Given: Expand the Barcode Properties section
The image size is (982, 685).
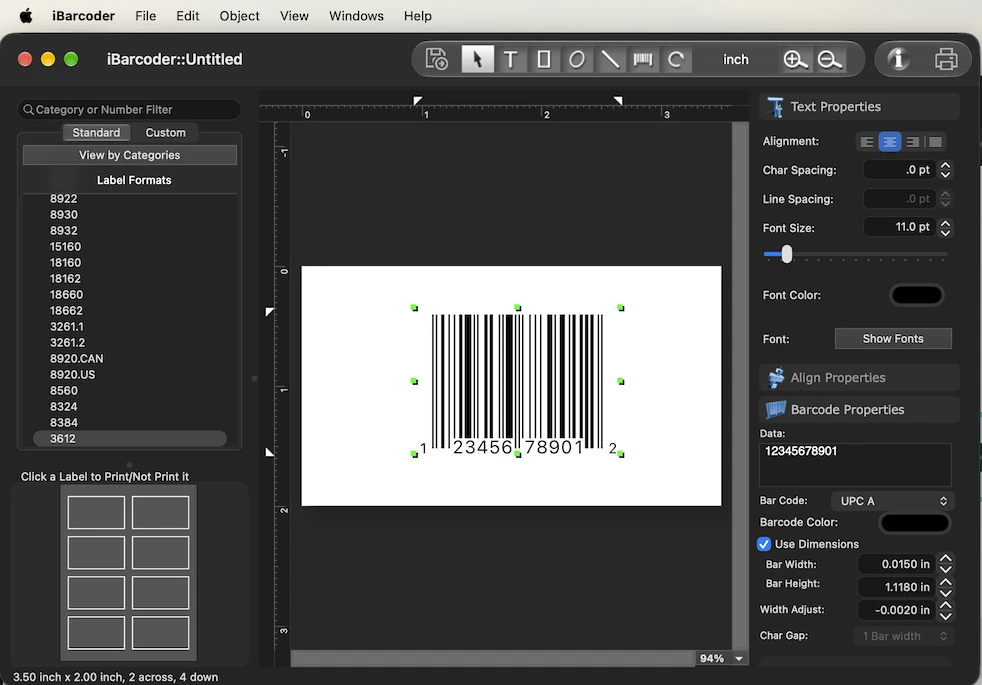Looking at the screenshot, I should pyautogui.click(x=859, y=409).
